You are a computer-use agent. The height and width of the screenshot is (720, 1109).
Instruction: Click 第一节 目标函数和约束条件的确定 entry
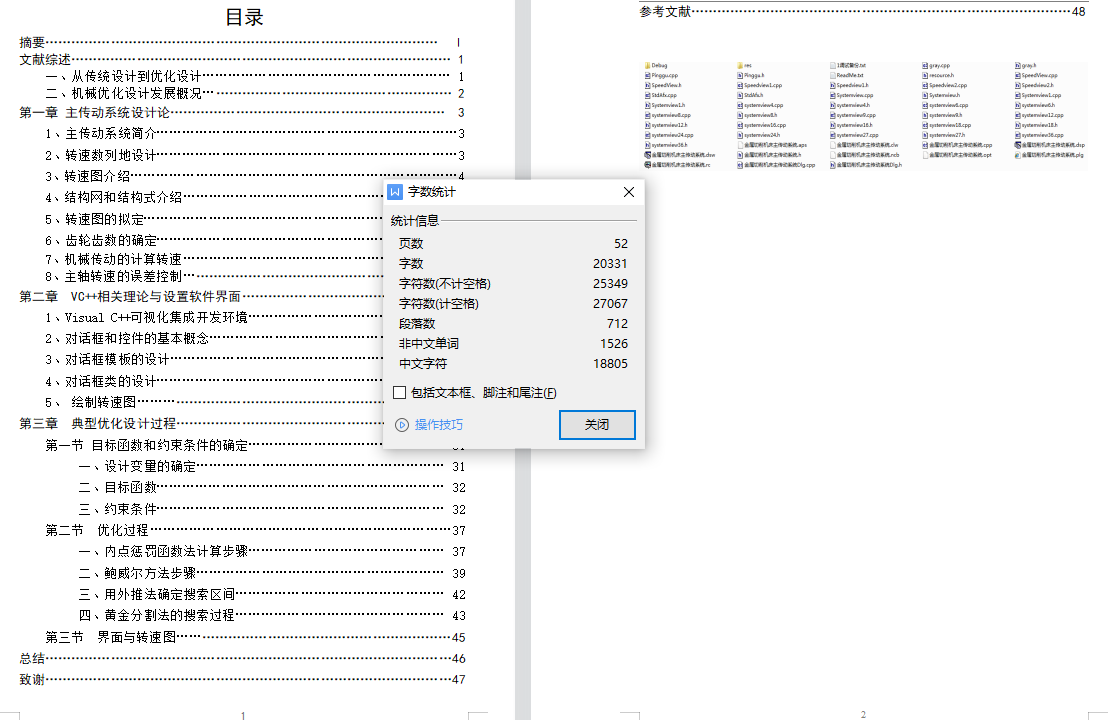[x=214, y=446]
